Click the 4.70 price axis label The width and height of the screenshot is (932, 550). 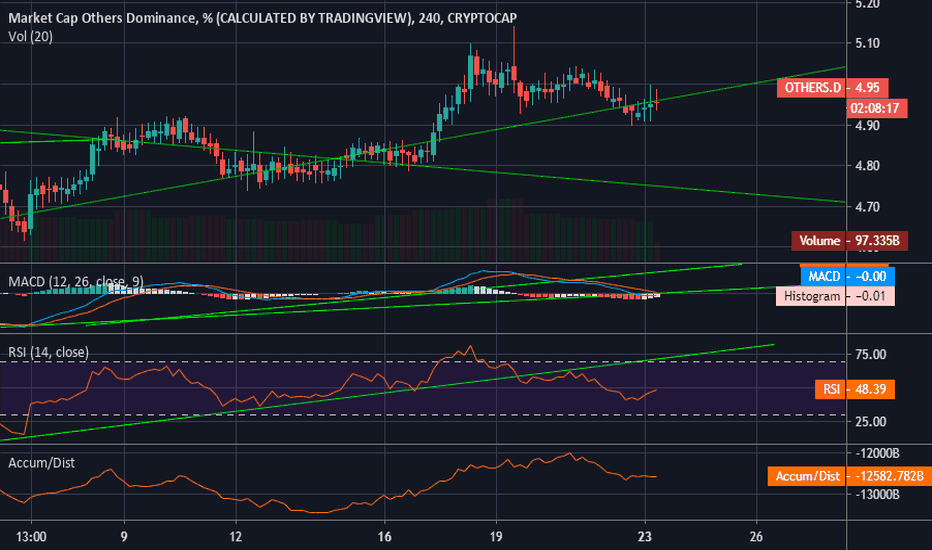[x=867, y=207]
